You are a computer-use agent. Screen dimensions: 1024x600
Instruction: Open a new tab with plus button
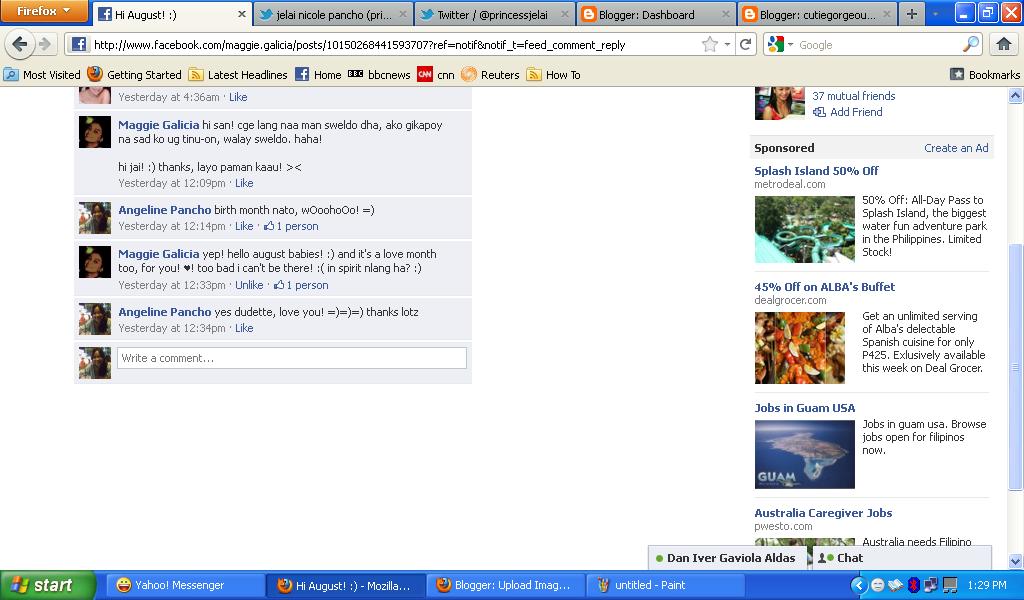click(912, 14)
